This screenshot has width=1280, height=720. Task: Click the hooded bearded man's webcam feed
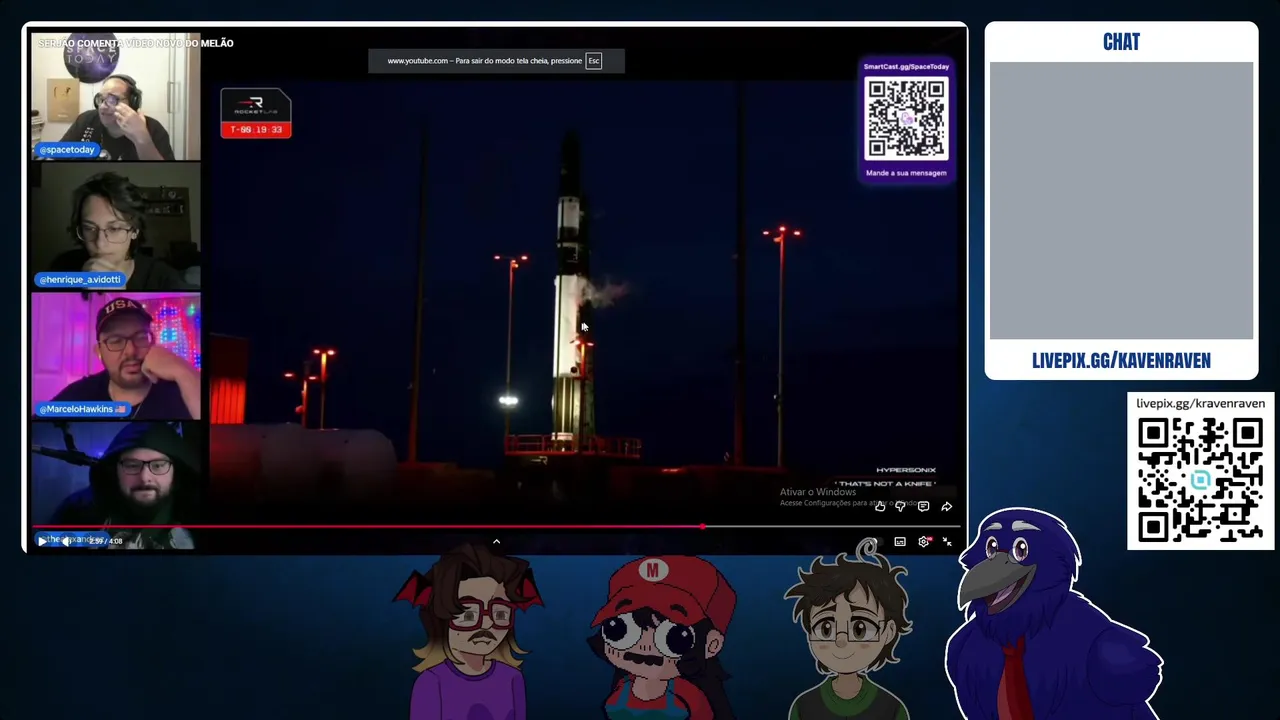pos(116,484)
